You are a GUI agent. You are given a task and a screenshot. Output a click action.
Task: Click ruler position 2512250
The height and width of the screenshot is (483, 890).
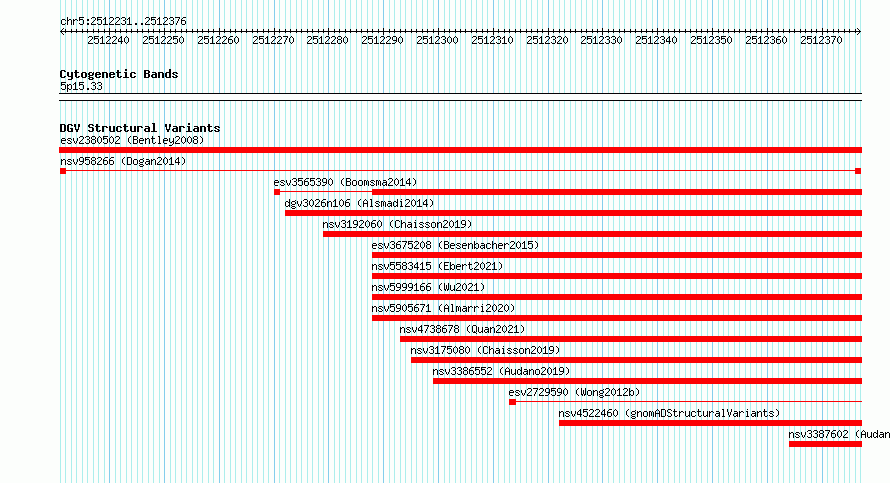pos(163,40)
